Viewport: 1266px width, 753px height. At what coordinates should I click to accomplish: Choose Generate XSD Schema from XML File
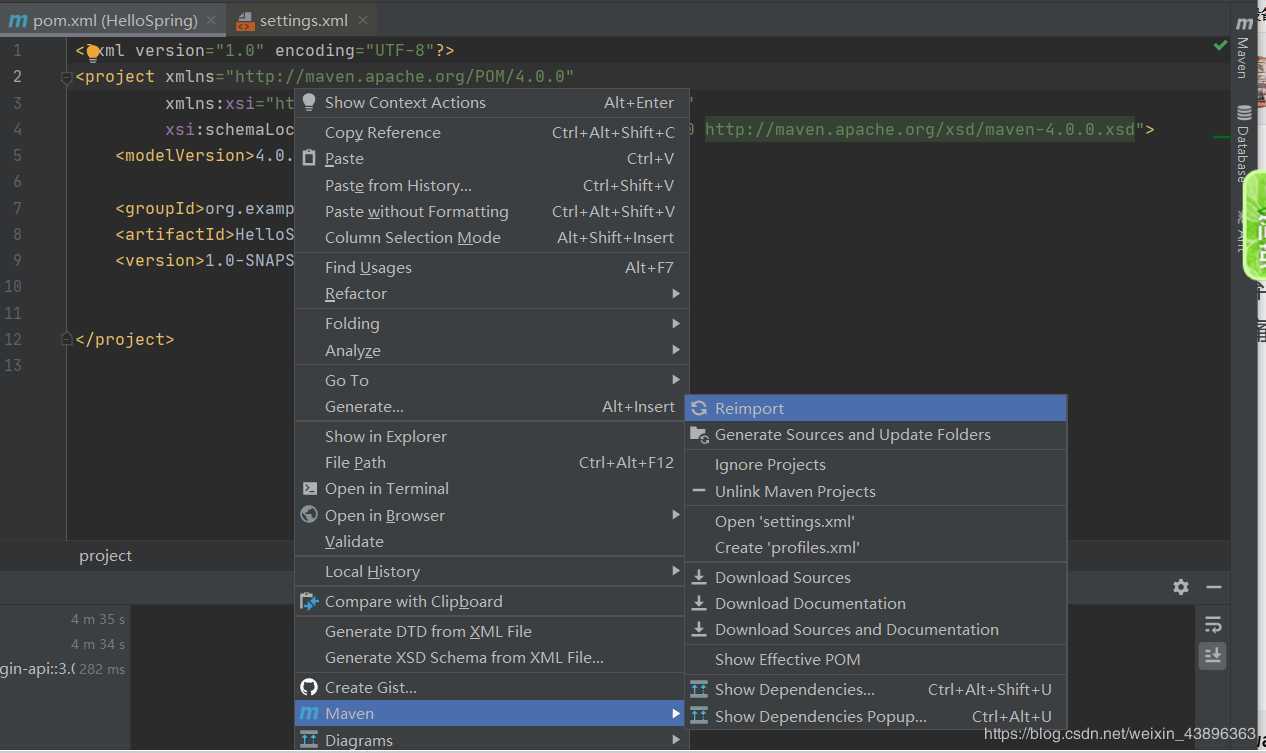pos(489,657)
